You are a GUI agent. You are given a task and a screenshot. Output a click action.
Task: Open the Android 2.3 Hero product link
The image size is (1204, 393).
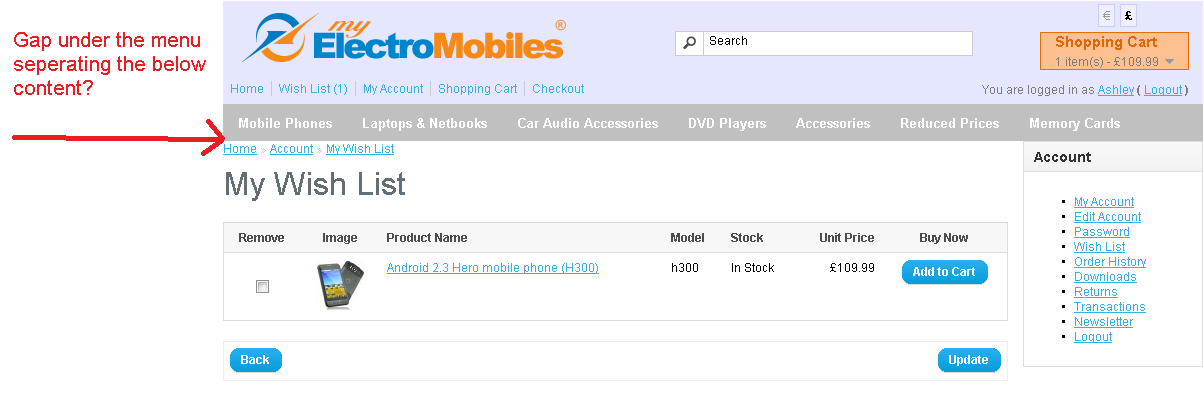(492, 268)
